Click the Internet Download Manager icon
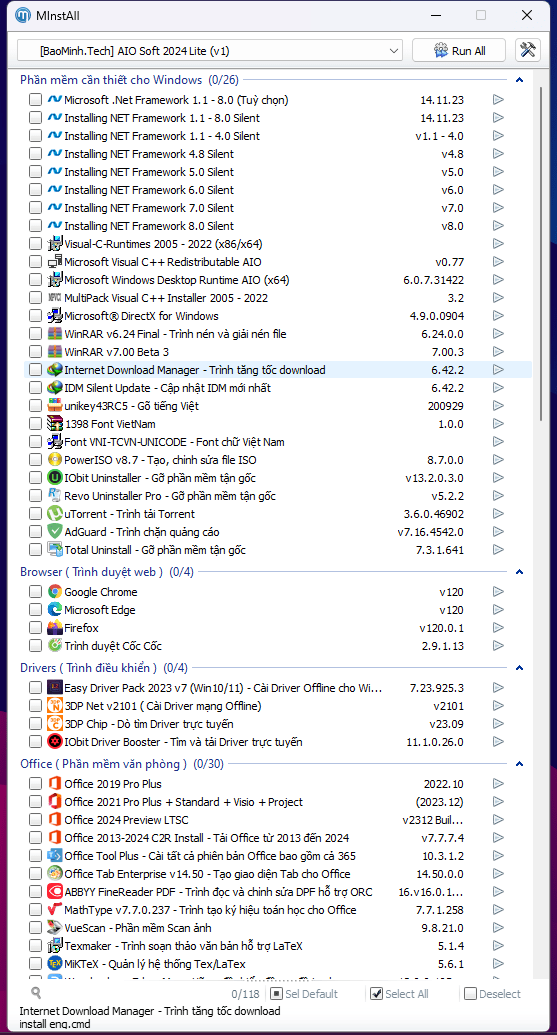This screenshot has width=557, height=1035. click(x=55, y=369)
